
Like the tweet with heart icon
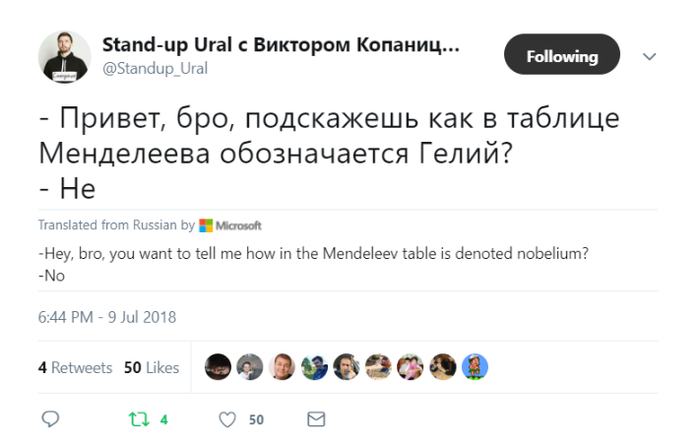tap(227, 419)
